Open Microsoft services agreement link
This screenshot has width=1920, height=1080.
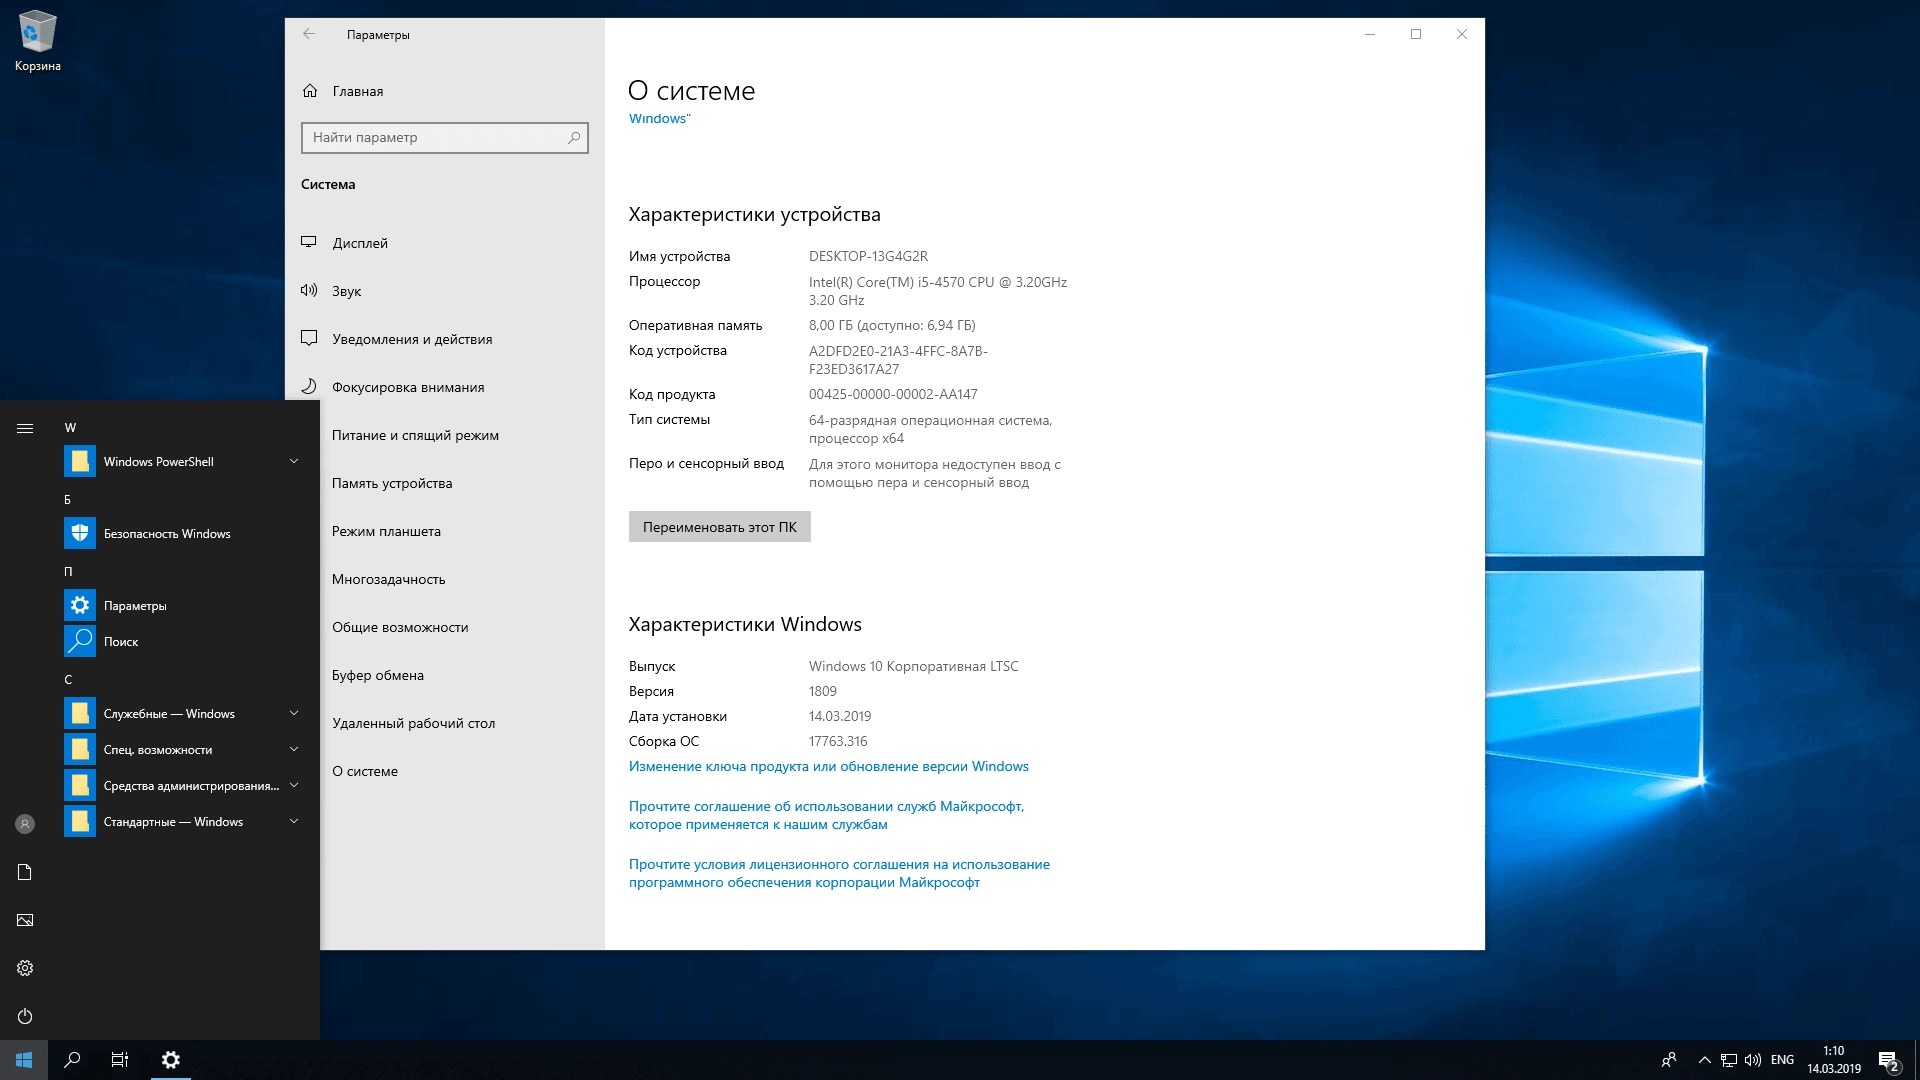[826, 815]
